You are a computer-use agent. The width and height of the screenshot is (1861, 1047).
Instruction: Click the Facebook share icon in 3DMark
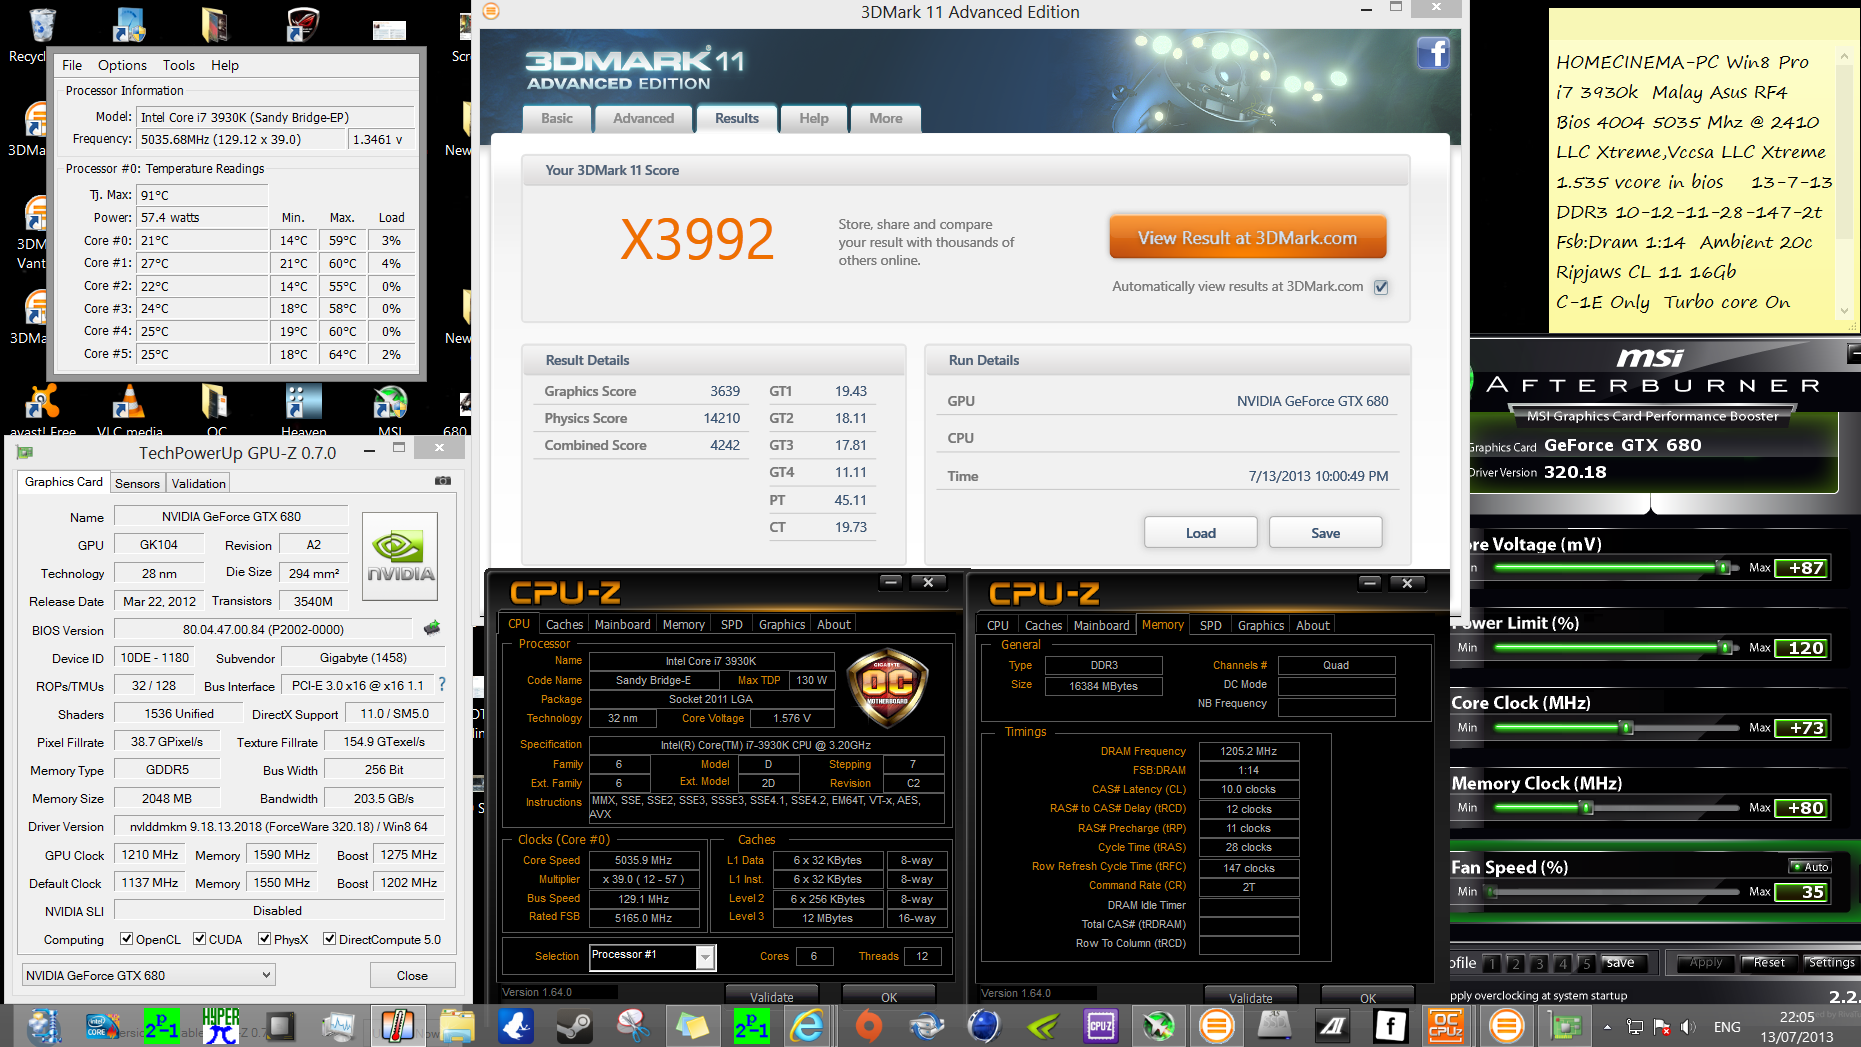click(1433, 53)
